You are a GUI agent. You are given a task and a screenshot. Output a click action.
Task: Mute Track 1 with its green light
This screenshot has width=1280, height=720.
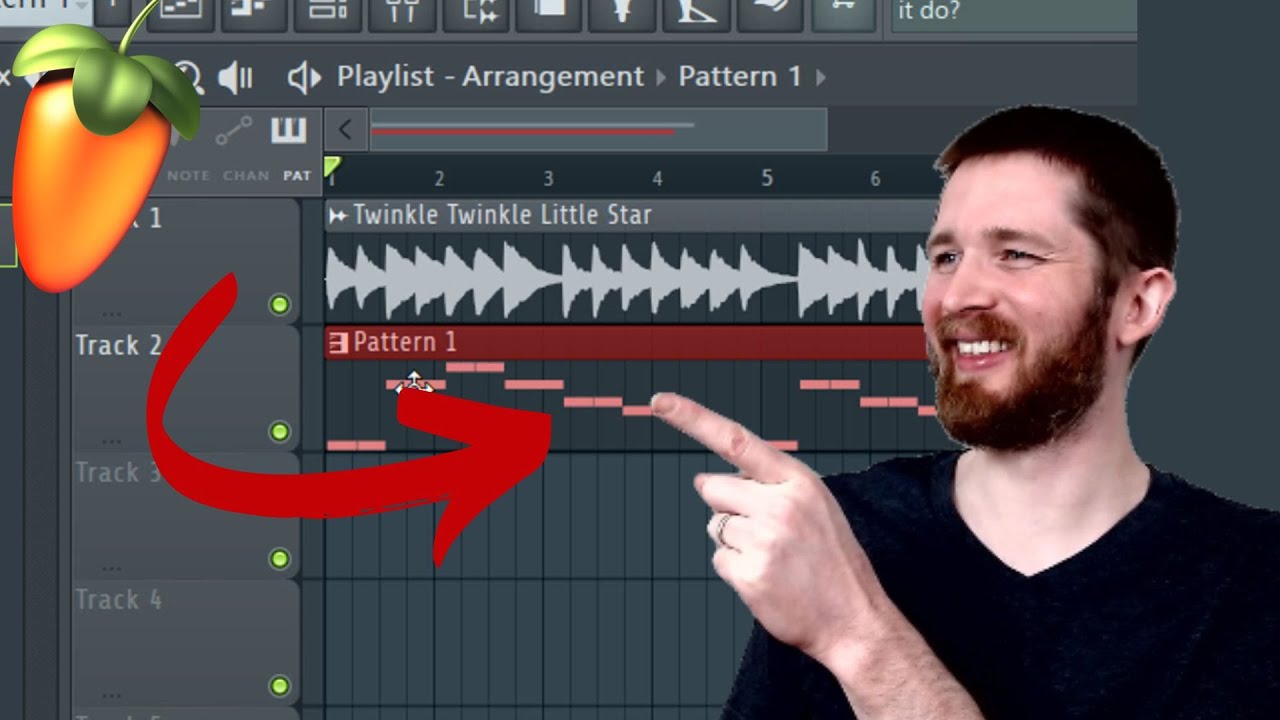[280, 304]
